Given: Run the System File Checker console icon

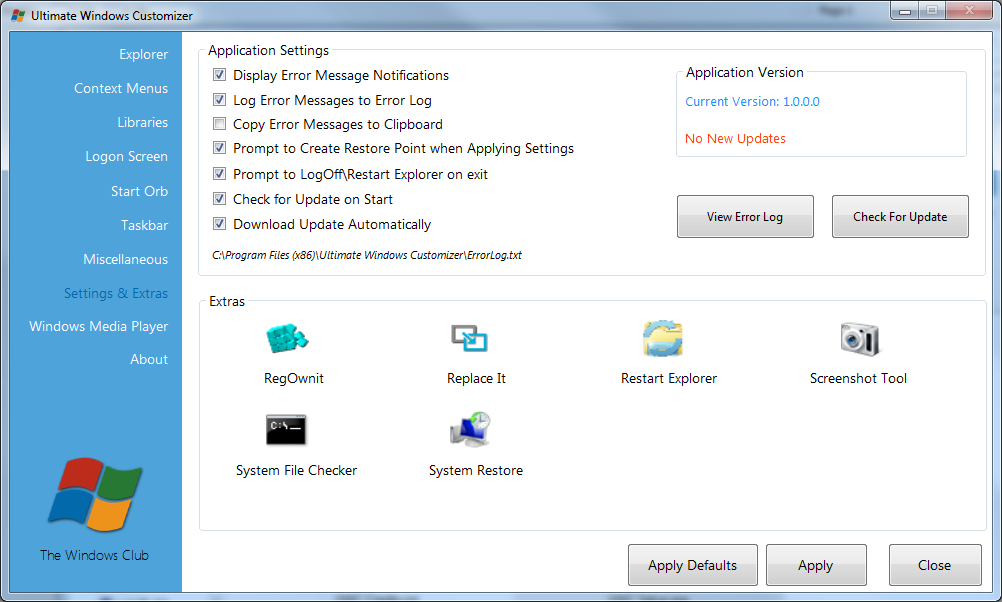Looking at the screenshot, I should click(x=286, y=429).
